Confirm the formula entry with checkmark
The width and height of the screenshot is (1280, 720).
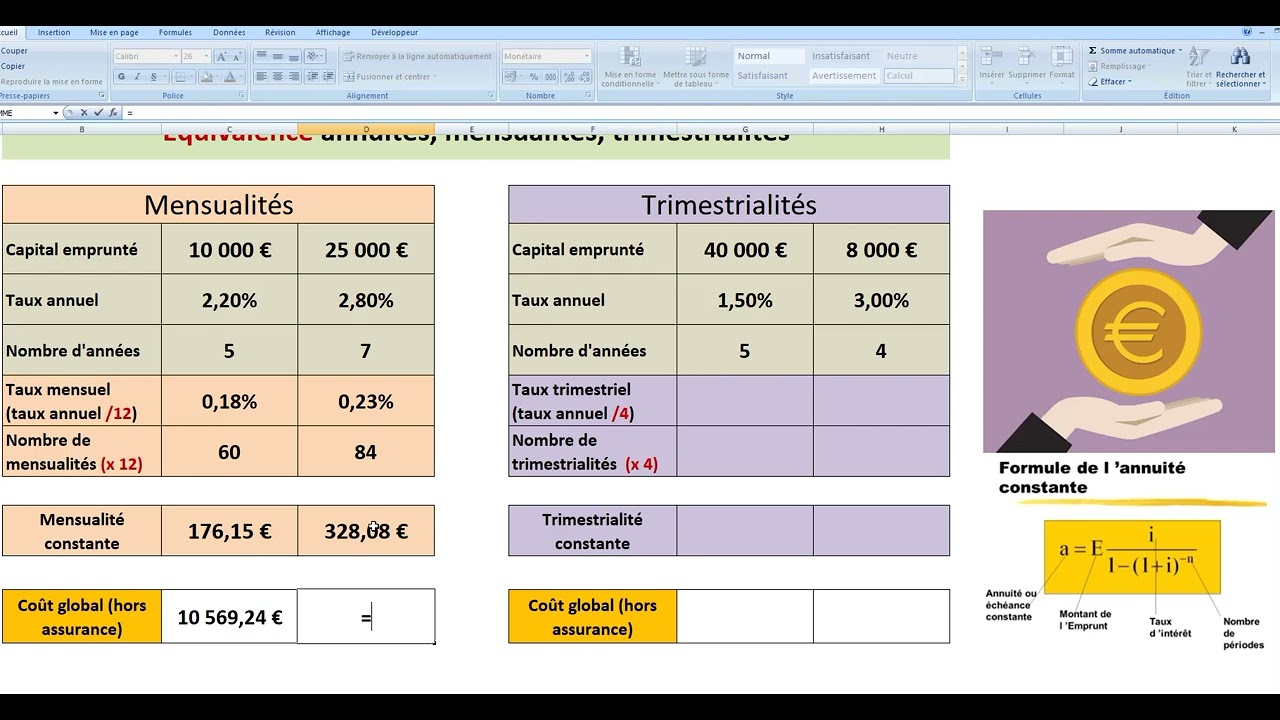98,113
